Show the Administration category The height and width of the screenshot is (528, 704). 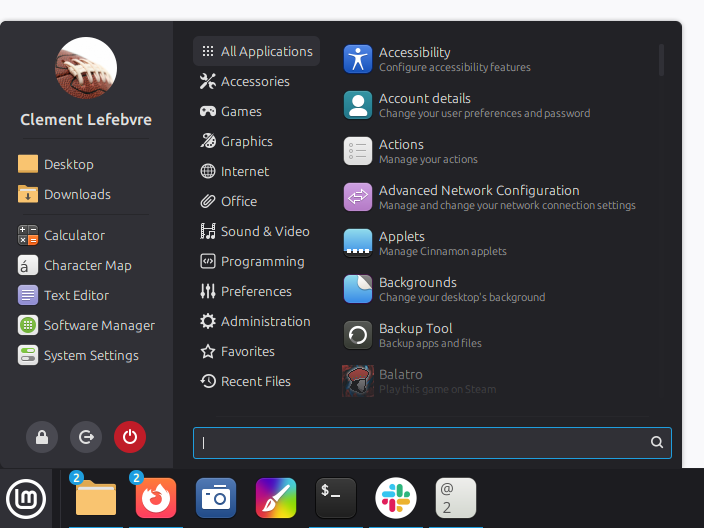pyautogui.click(x=265, y=321)
